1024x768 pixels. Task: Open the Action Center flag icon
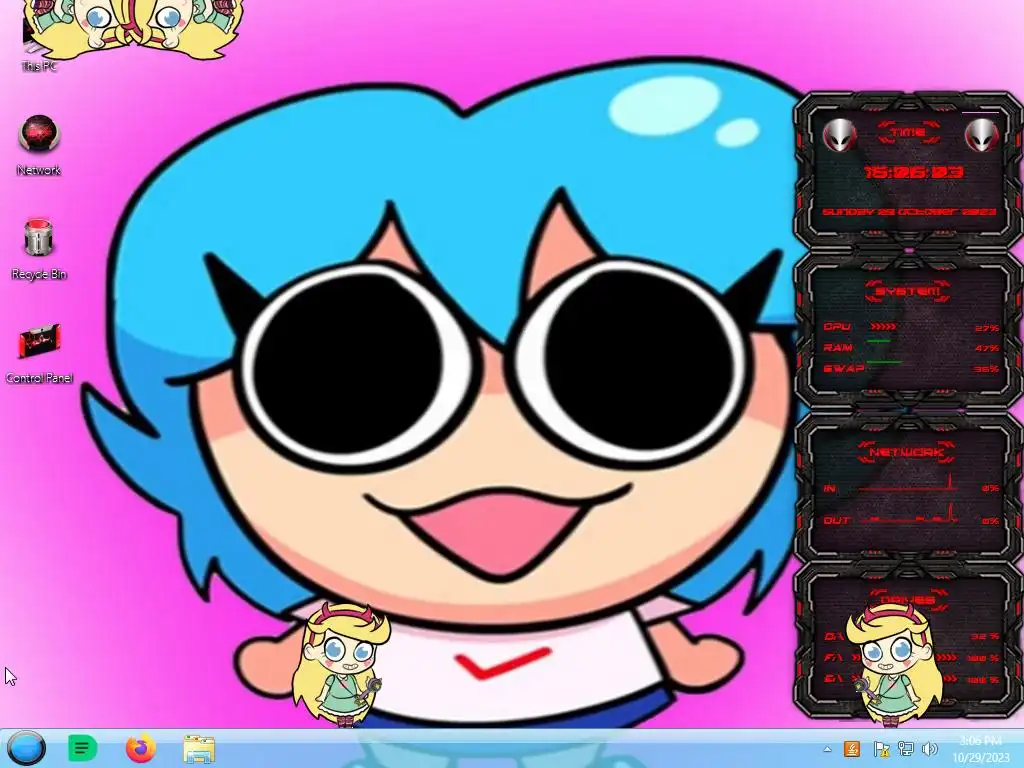(x=881, y=749)
